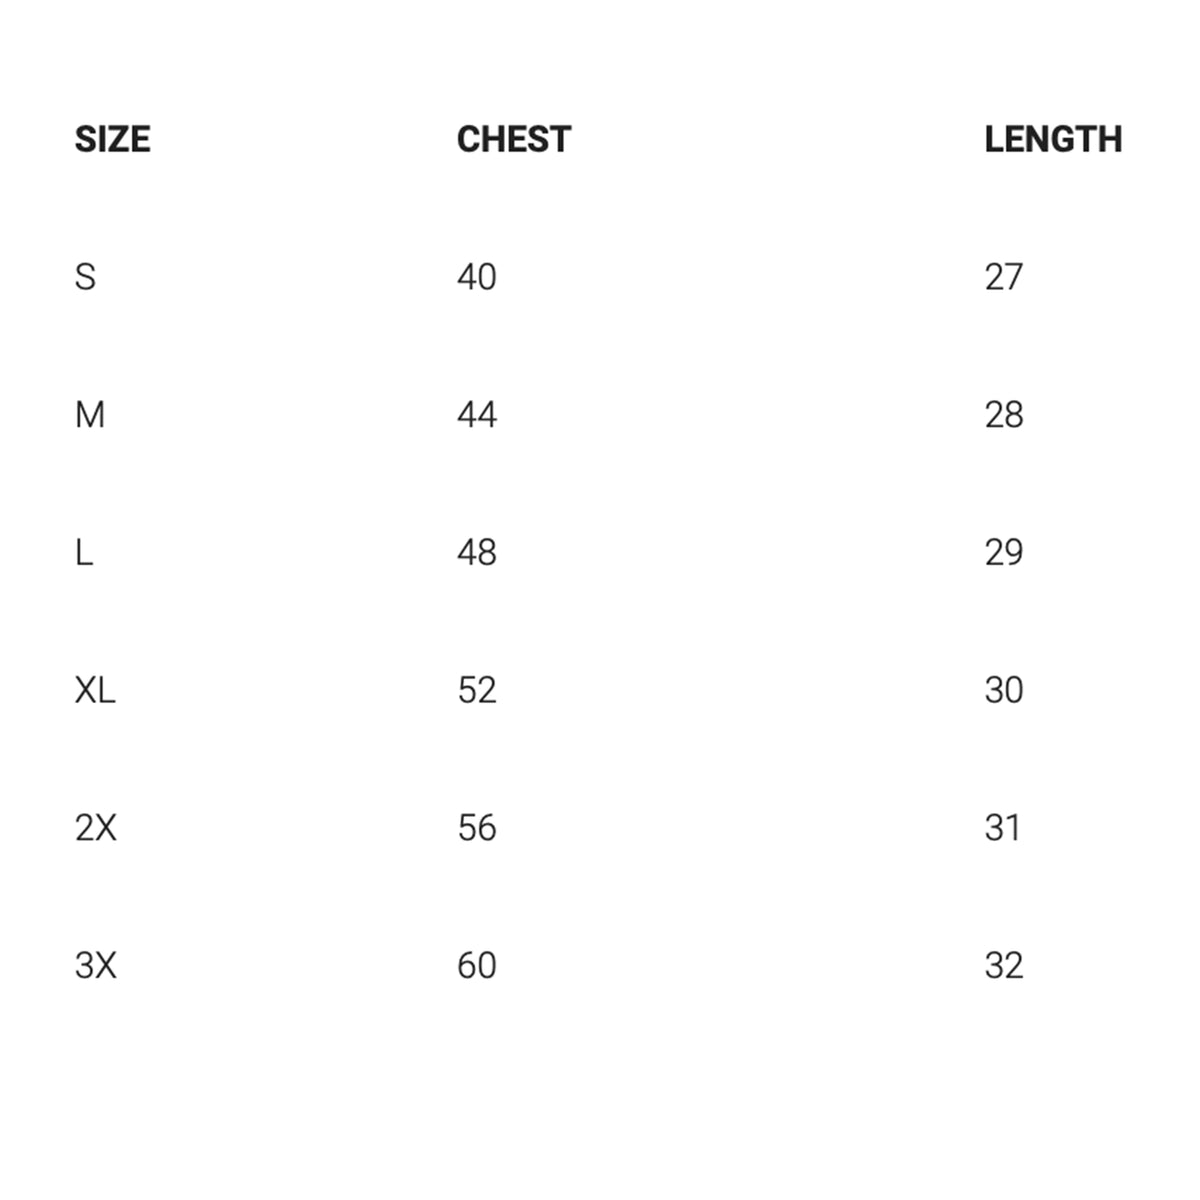Click chest value 56 for size 2X

coord(476,828)
